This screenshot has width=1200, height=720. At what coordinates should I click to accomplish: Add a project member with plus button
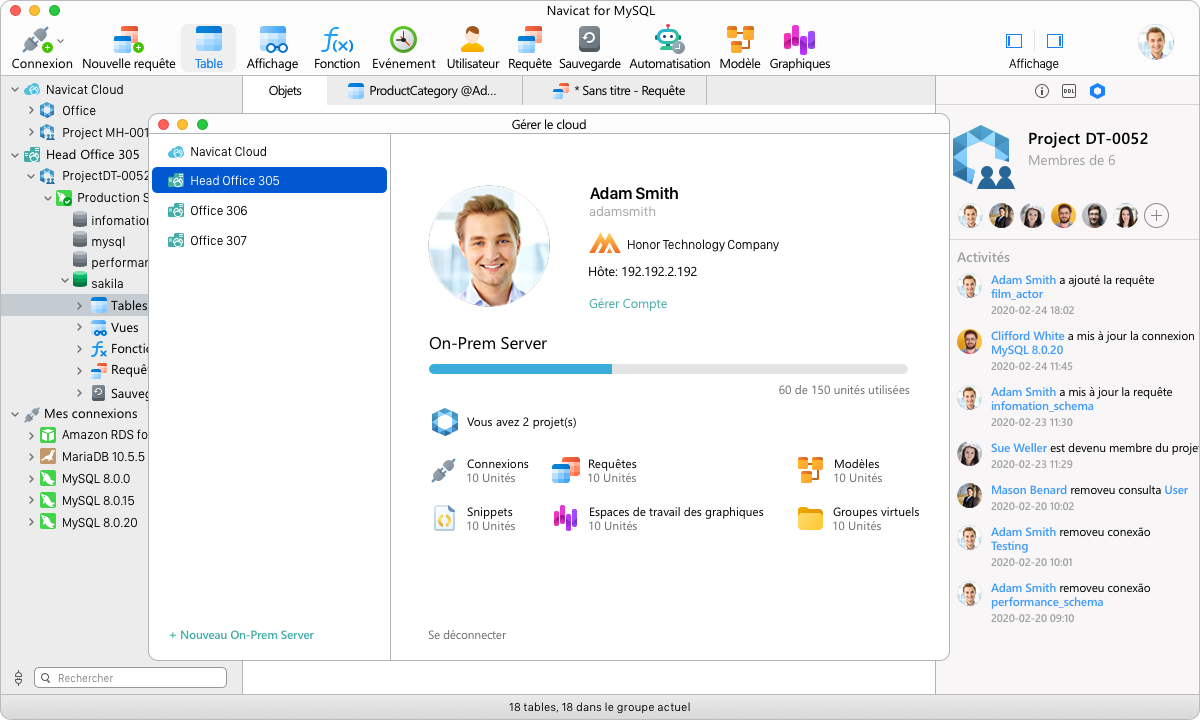click(x=1156, y=215)
